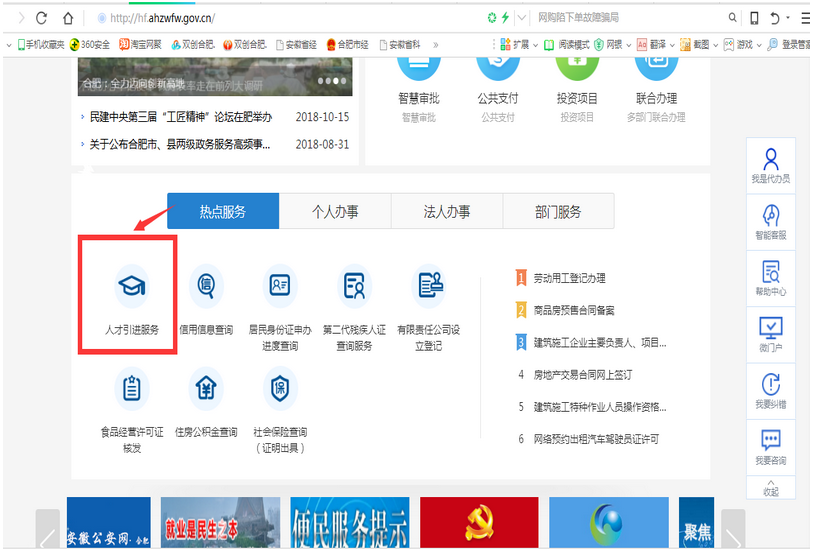
Task: Open 安徽公安网 banner
Action: [108, 522]
